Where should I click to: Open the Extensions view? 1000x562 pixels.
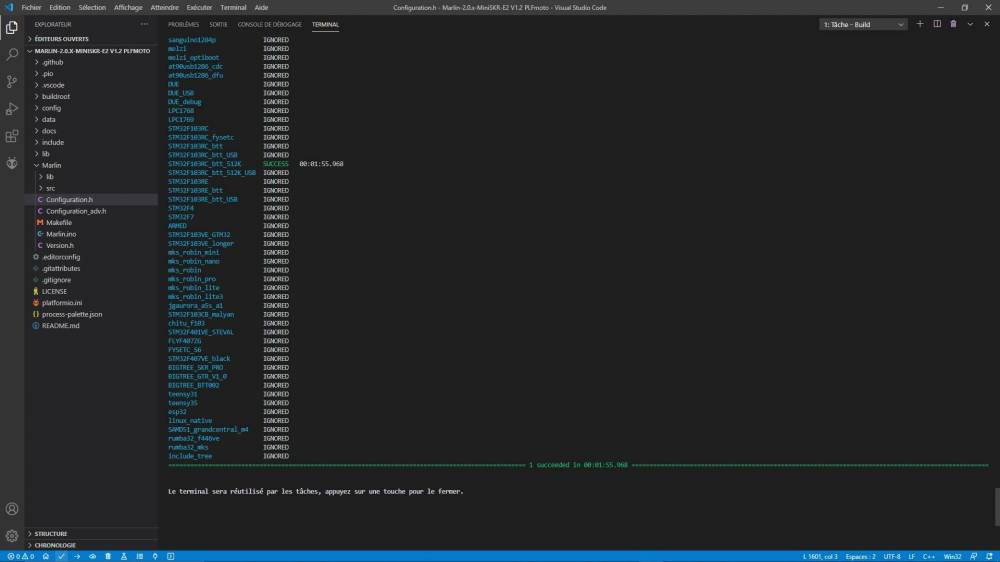pos(11,137)
